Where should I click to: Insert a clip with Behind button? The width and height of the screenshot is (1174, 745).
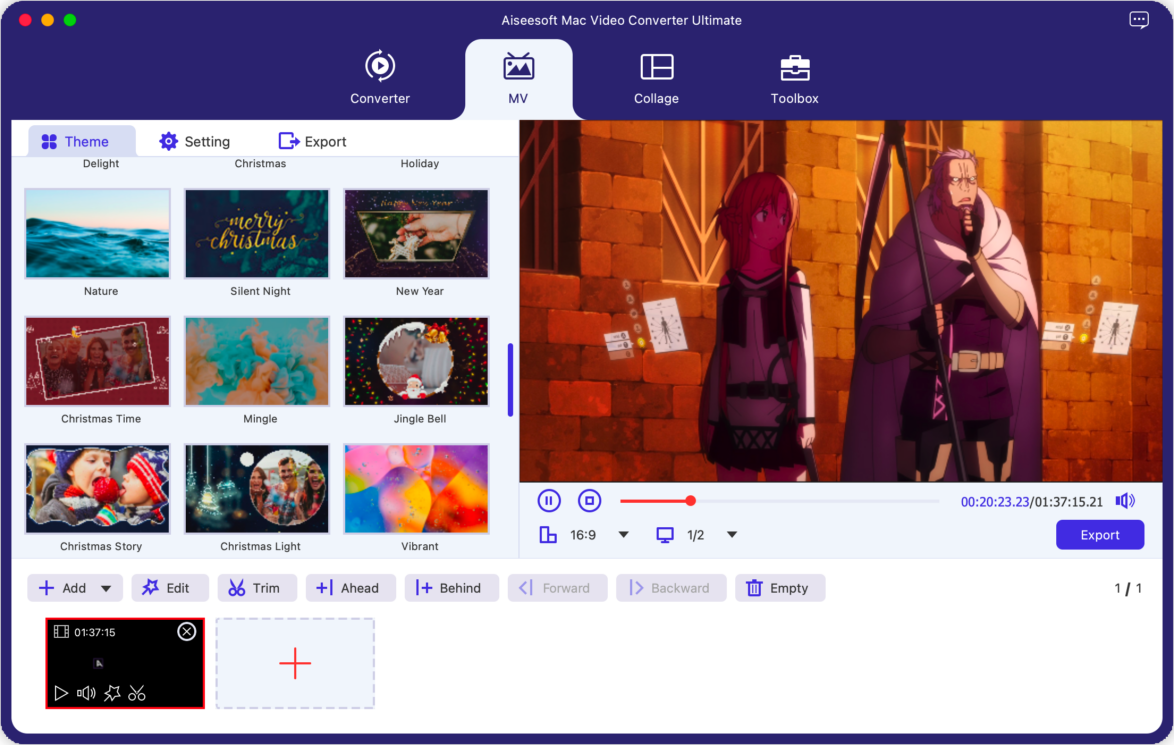coord(451,588)
